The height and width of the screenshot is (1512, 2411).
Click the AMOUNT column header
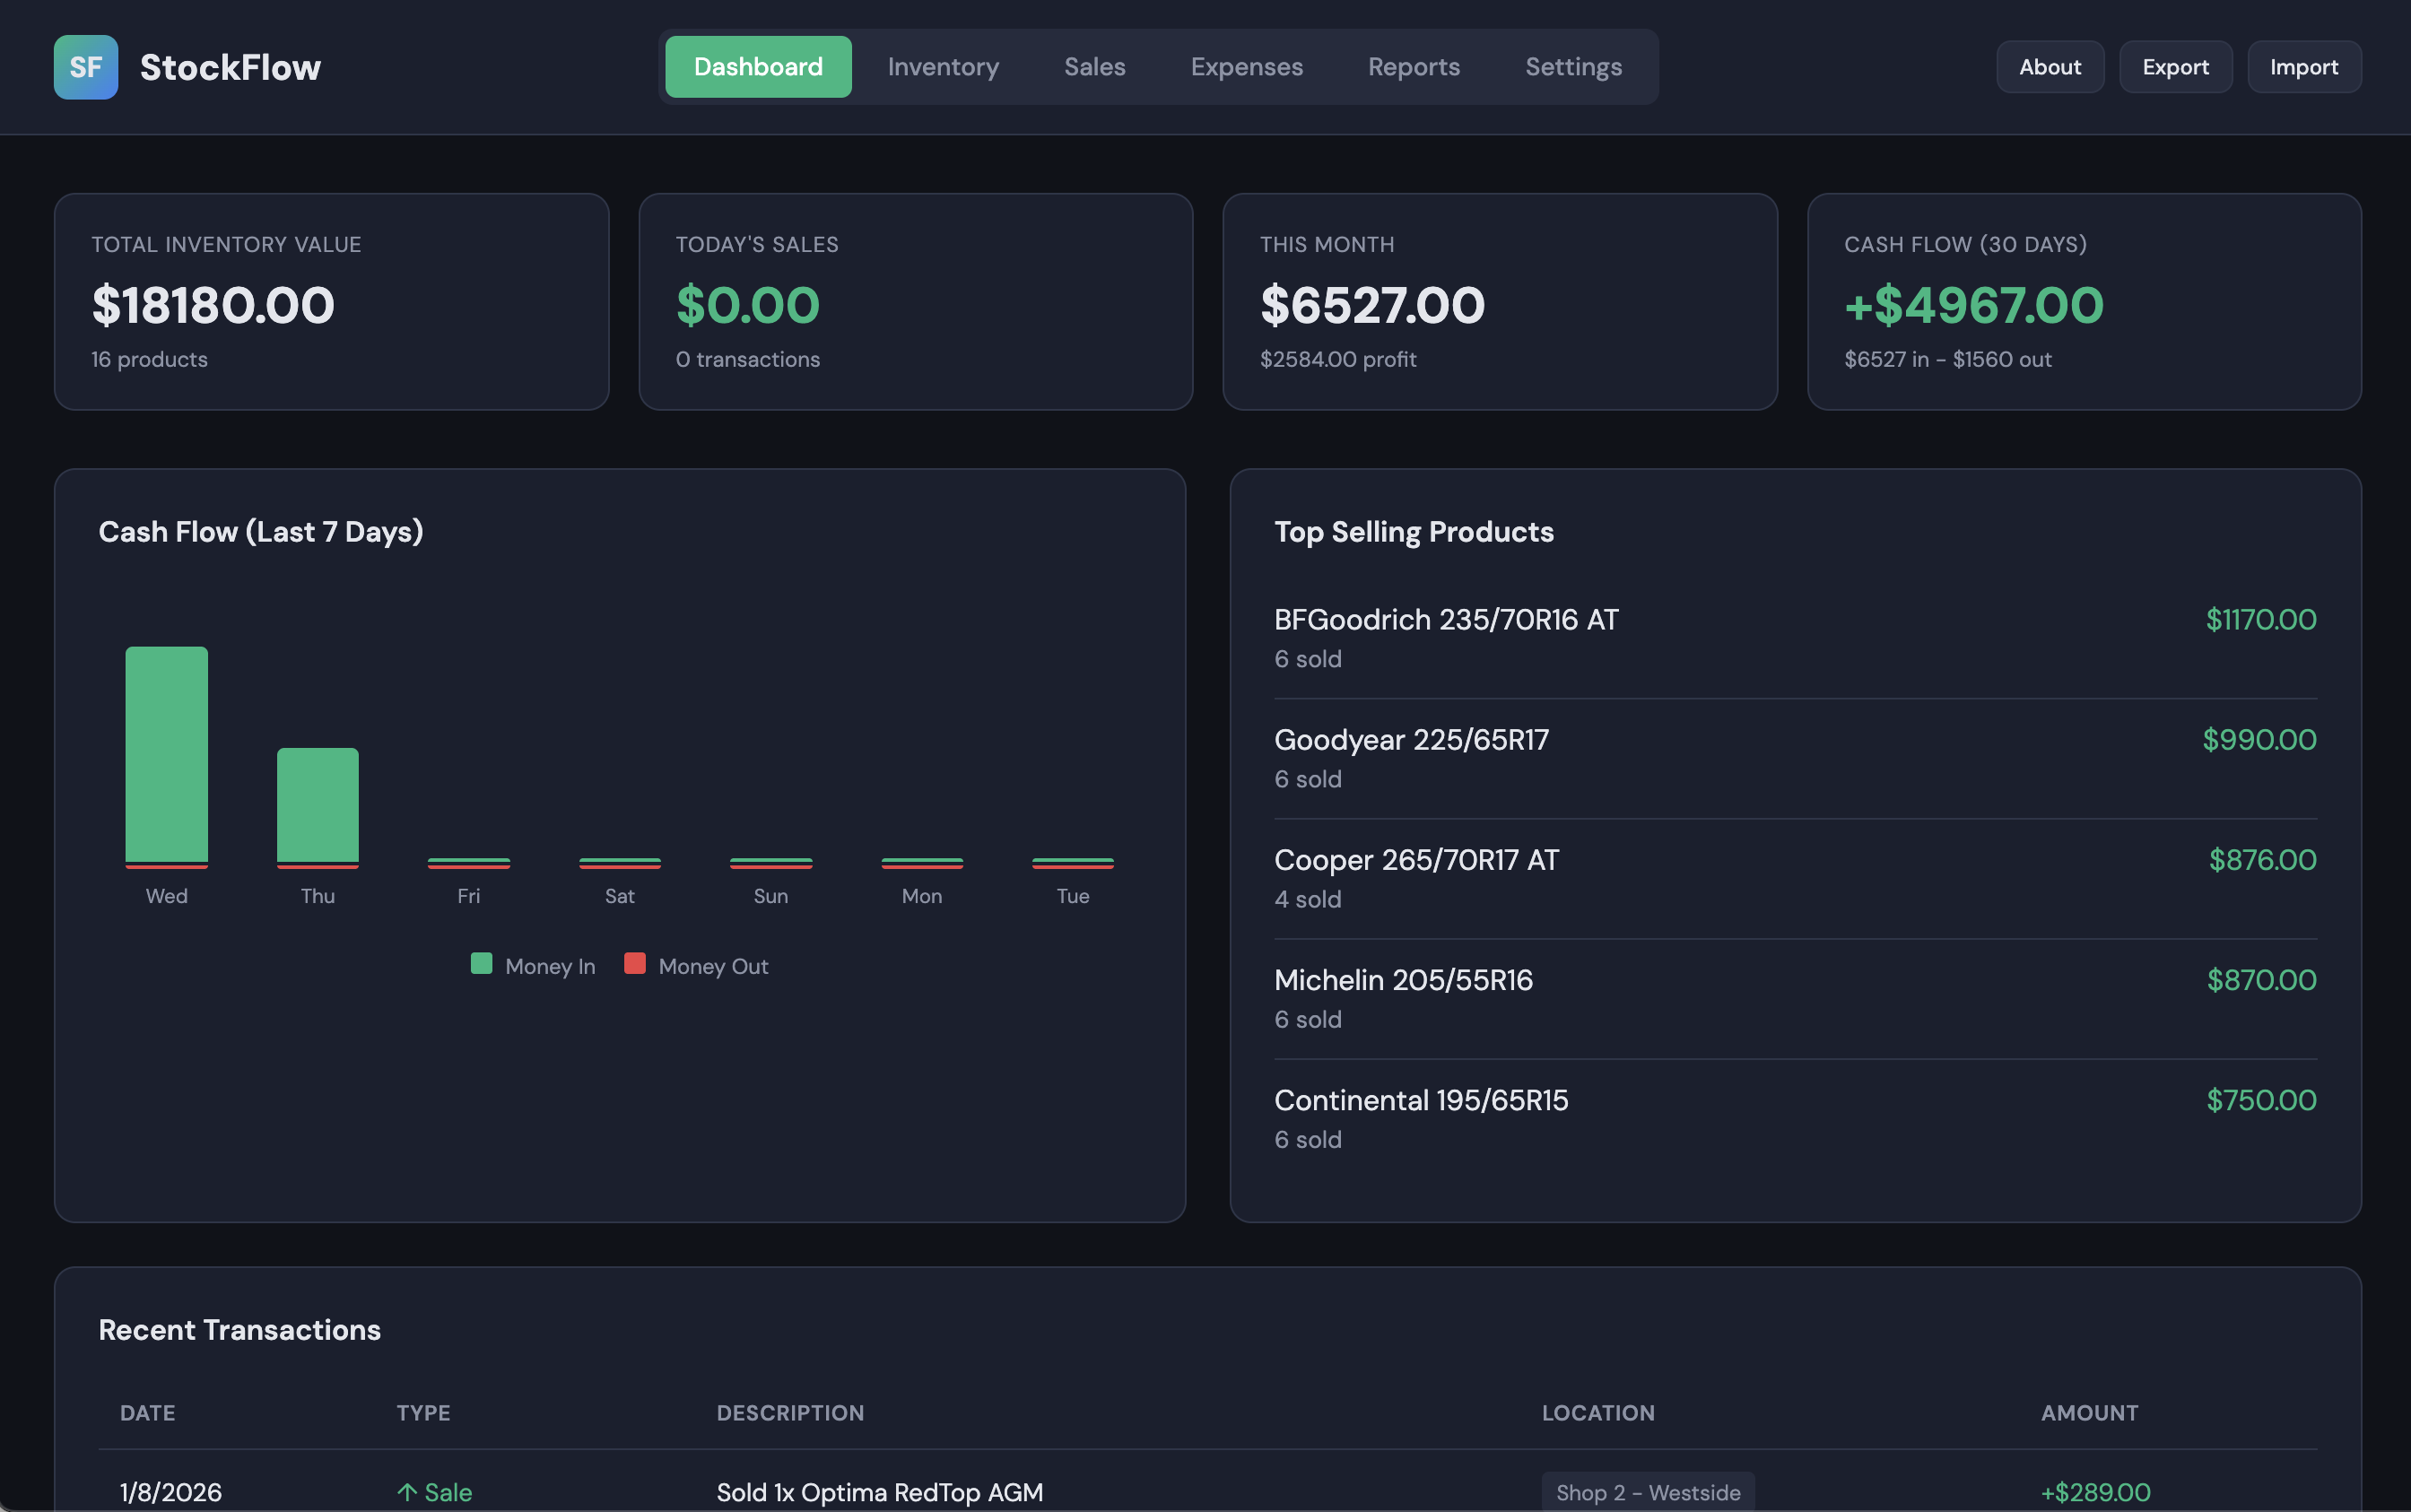[x=2089, y=1412]
